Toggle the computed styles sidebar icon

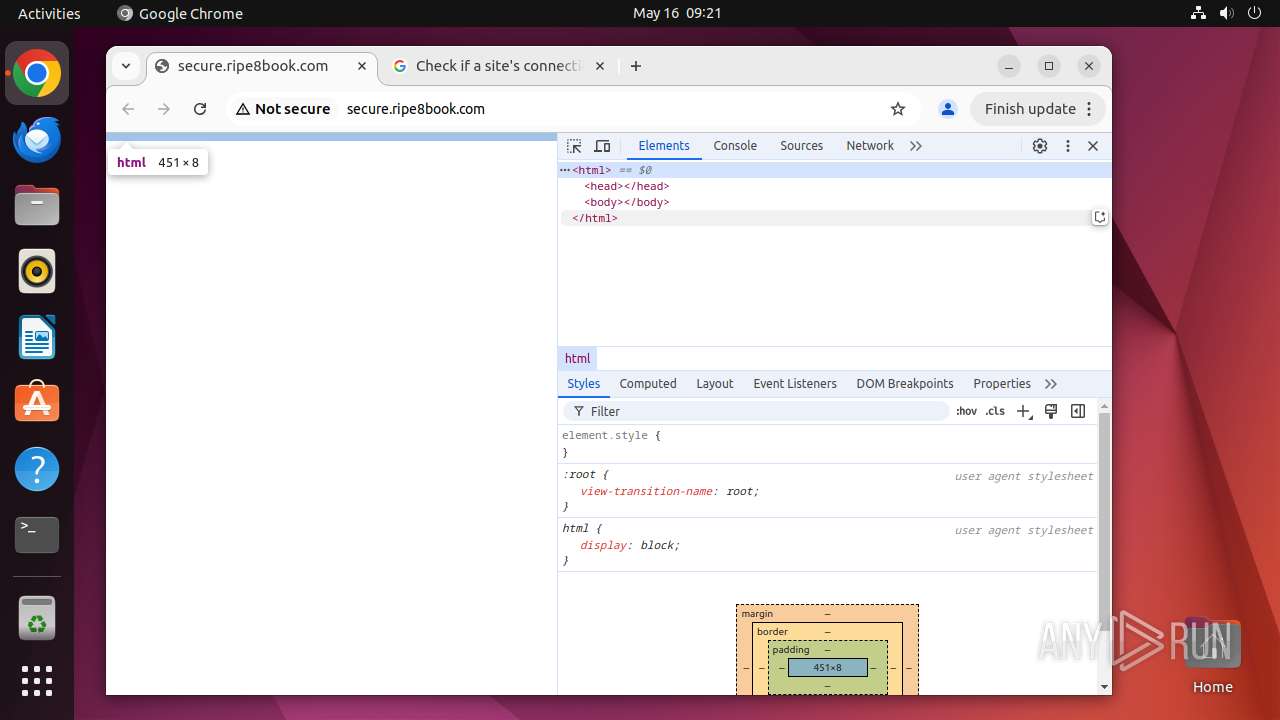(1078, 411)
